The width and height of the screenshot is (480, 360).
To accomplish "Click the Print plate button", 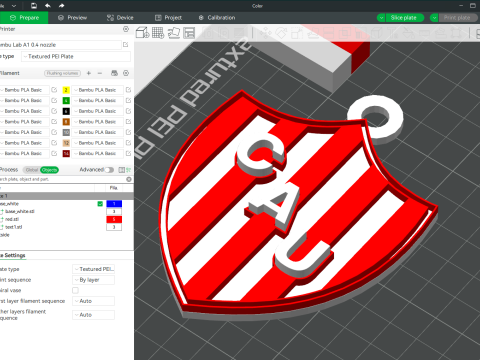I will (459, 18).
